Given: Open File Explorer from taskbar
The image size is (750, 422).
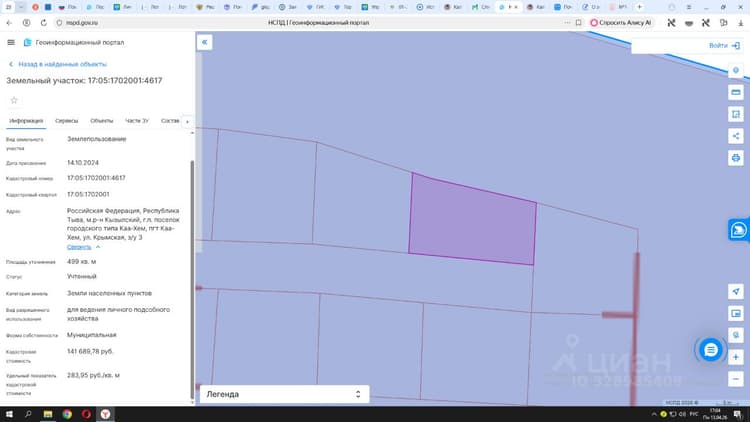Looking at the screenshot, I should coord(48,414).
